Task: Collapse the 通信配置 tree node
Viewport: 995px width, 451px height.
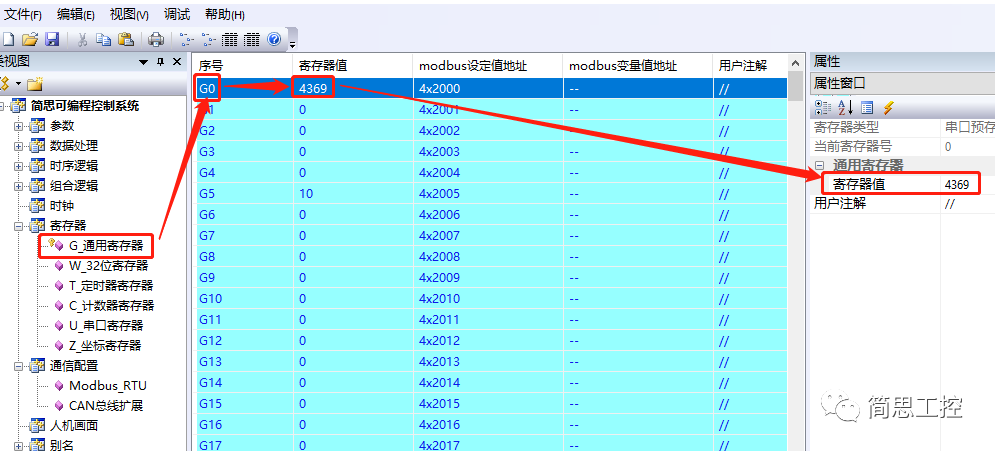Action: click(18, 365)
